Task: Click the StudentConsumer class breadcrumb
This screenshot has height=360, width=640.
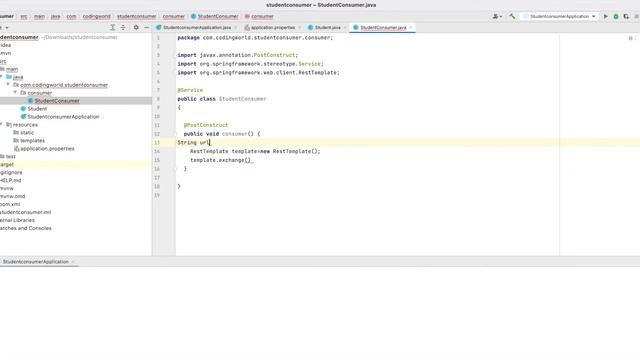Action: click(x=215, y=16)
